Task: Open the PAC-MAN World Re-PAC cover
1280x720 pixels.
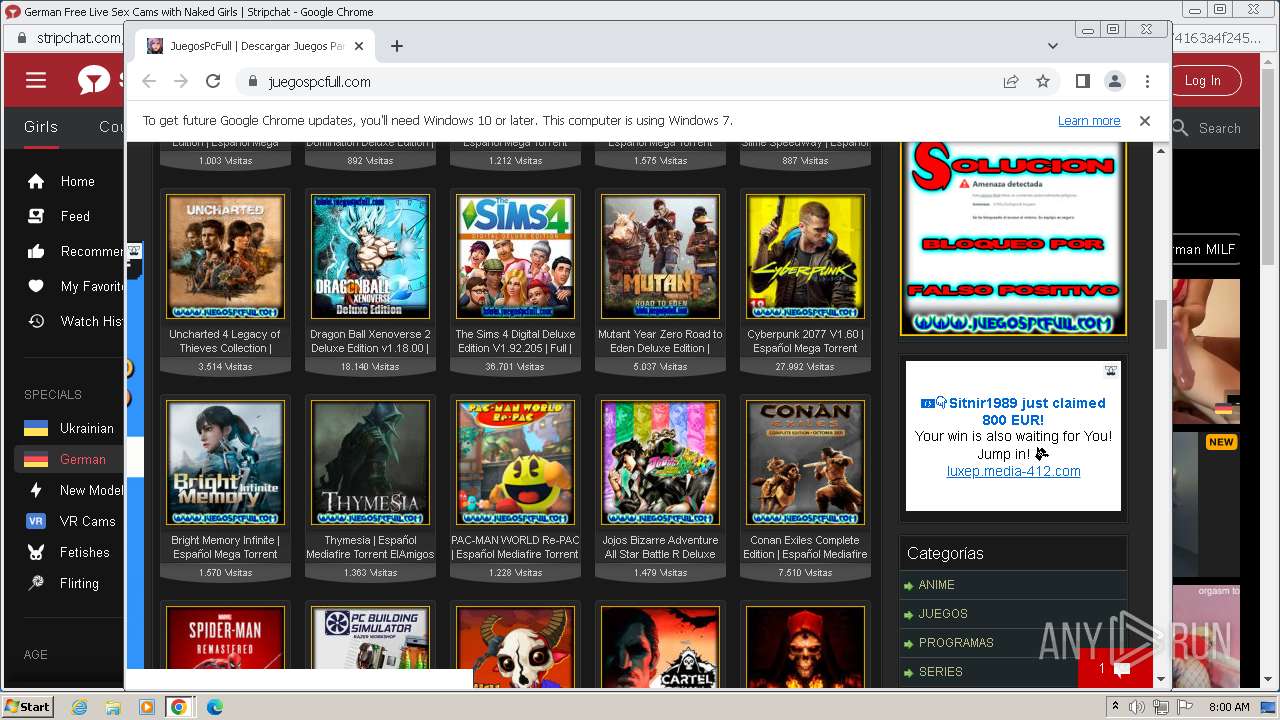Action: coord(515,462)
